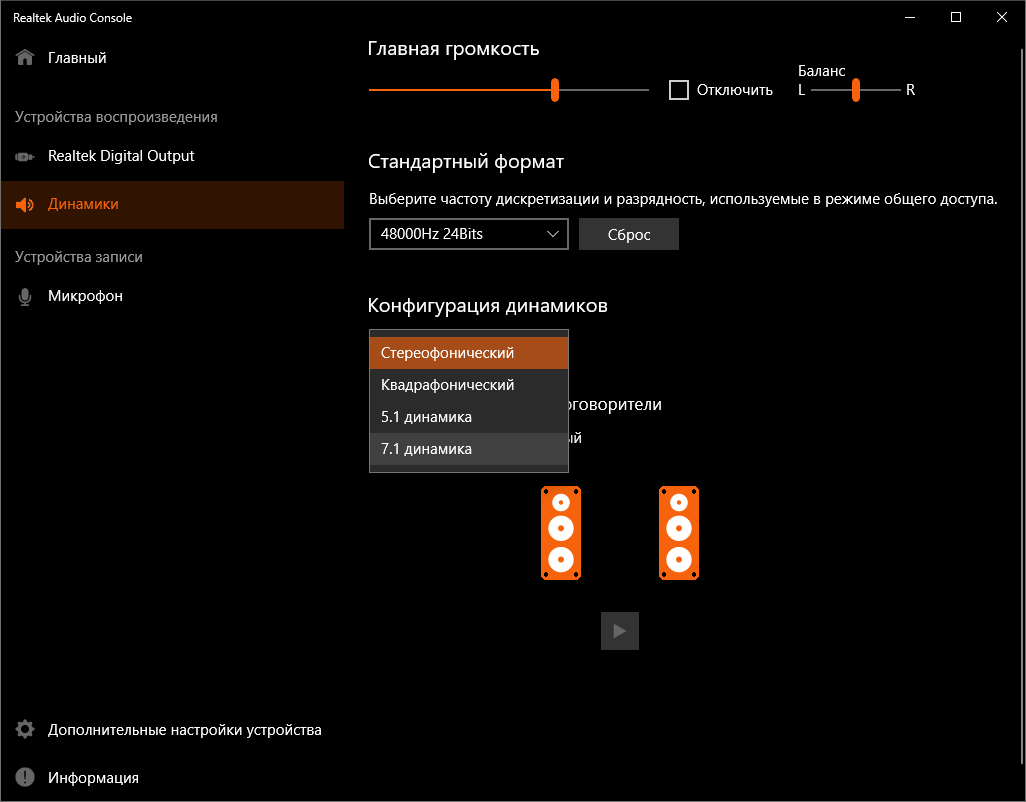Select the 5.1 динамика option
The height and width of the screenshot is (802, 1026).
468,417
